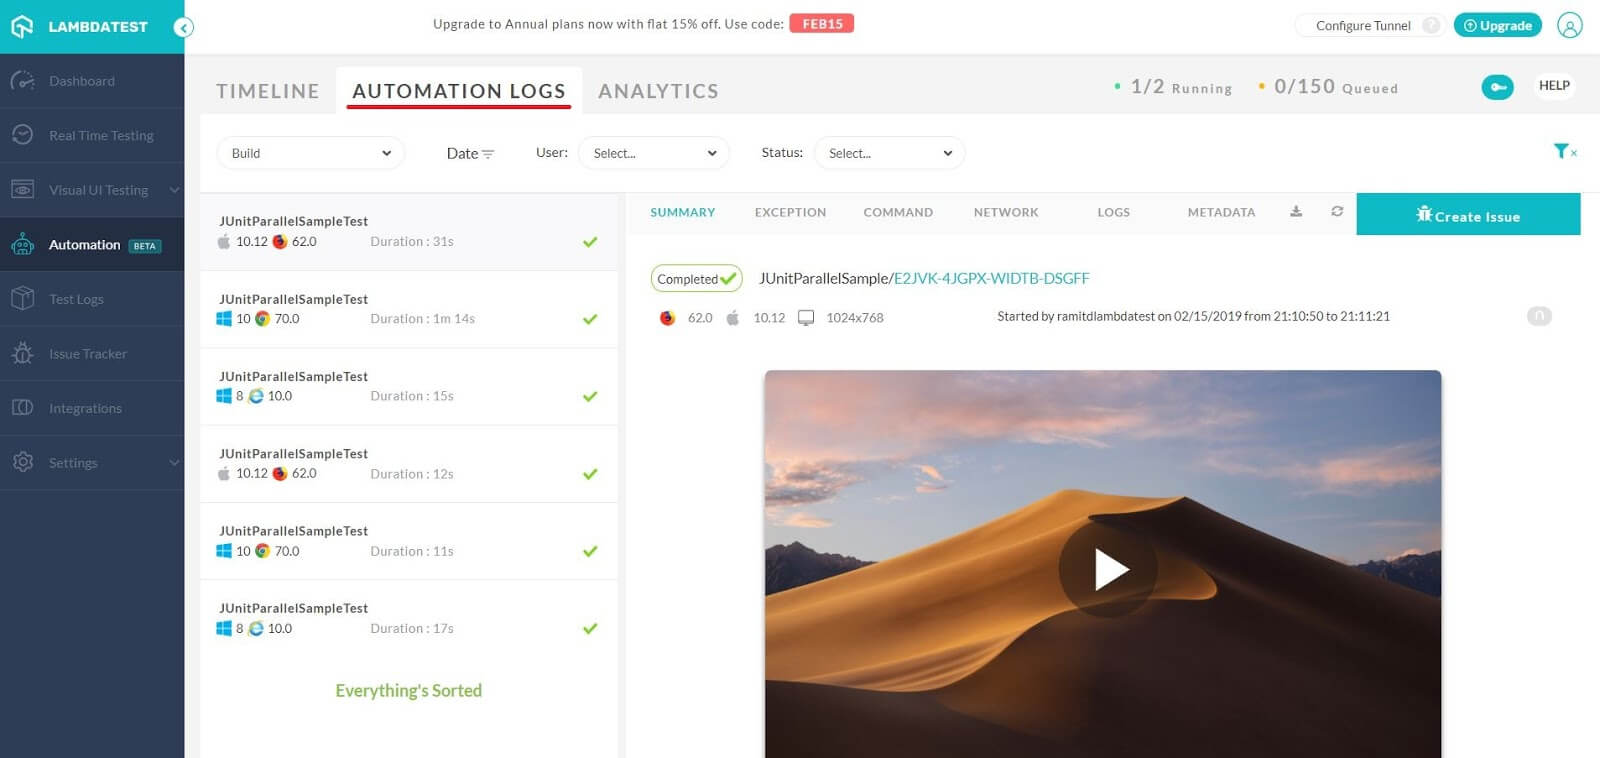Open the Build dropdown

[x=310, y=154]
